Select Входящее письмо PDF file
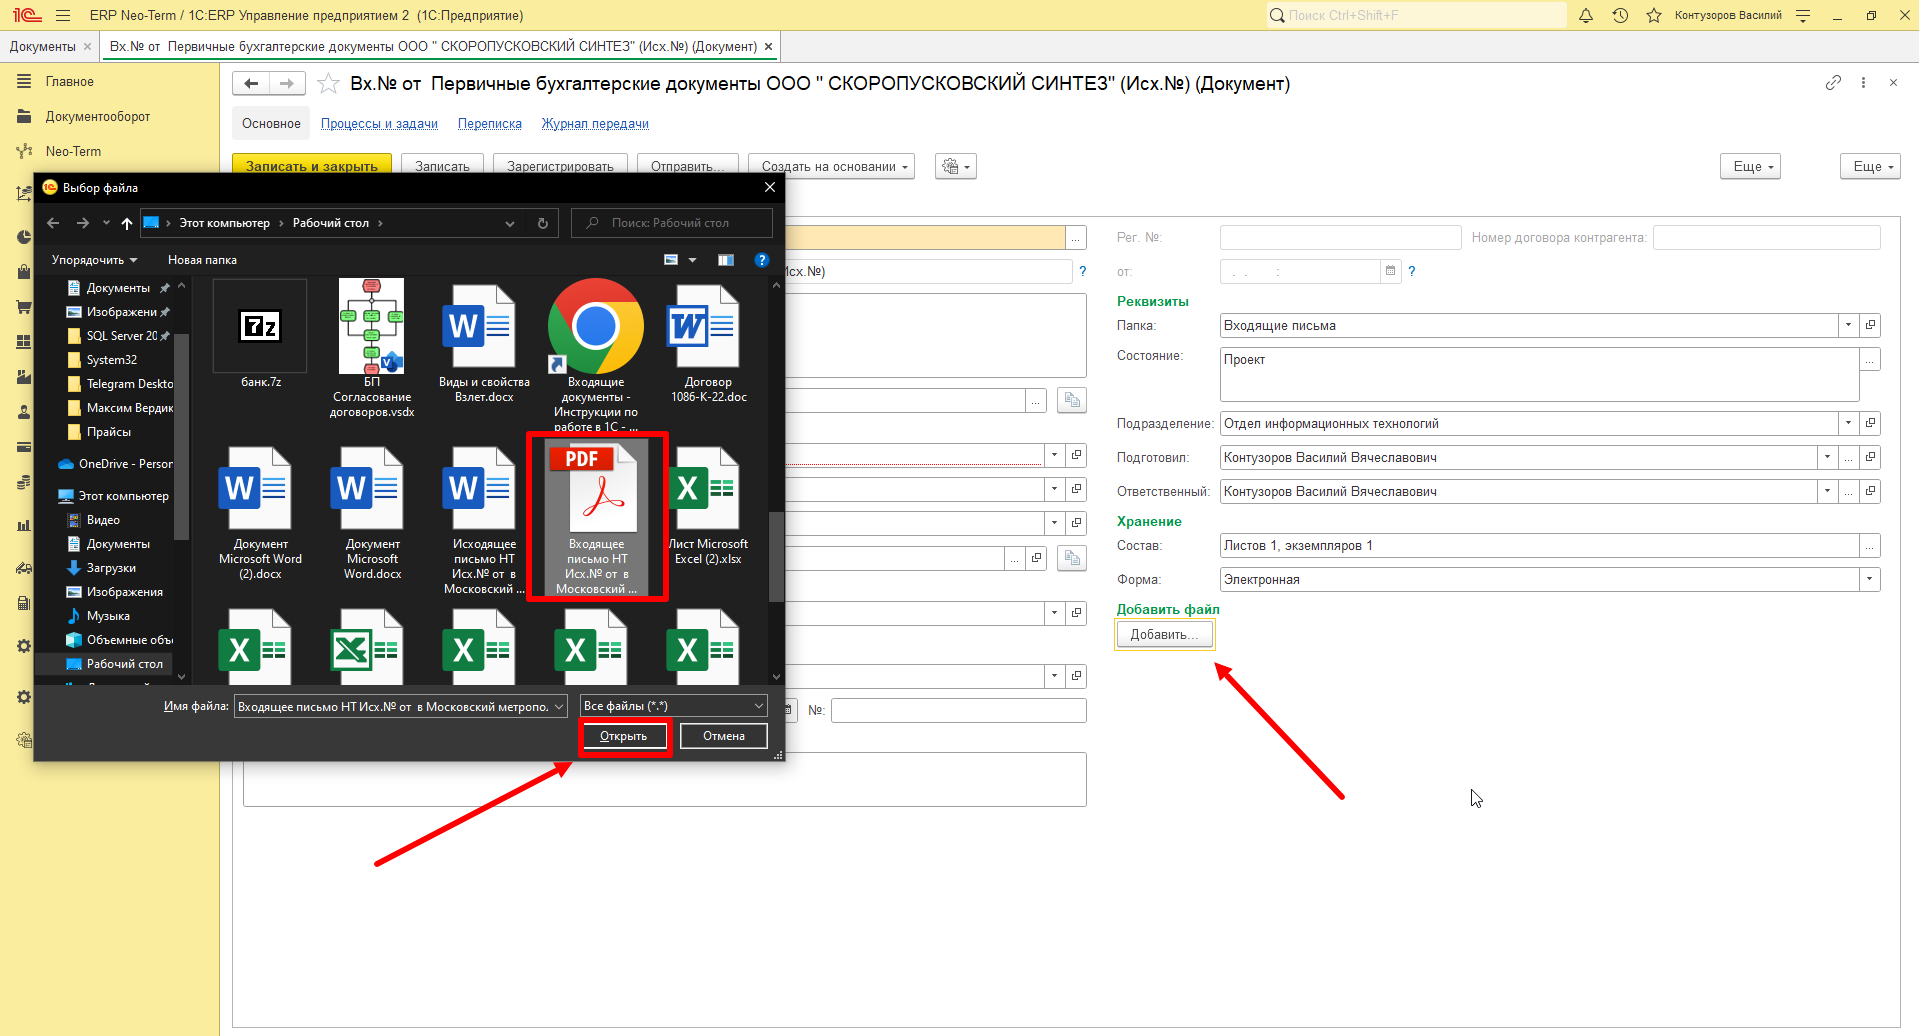Image resolution: width=1919 pixels, height=1036 pixels. (x=597, y=517)
